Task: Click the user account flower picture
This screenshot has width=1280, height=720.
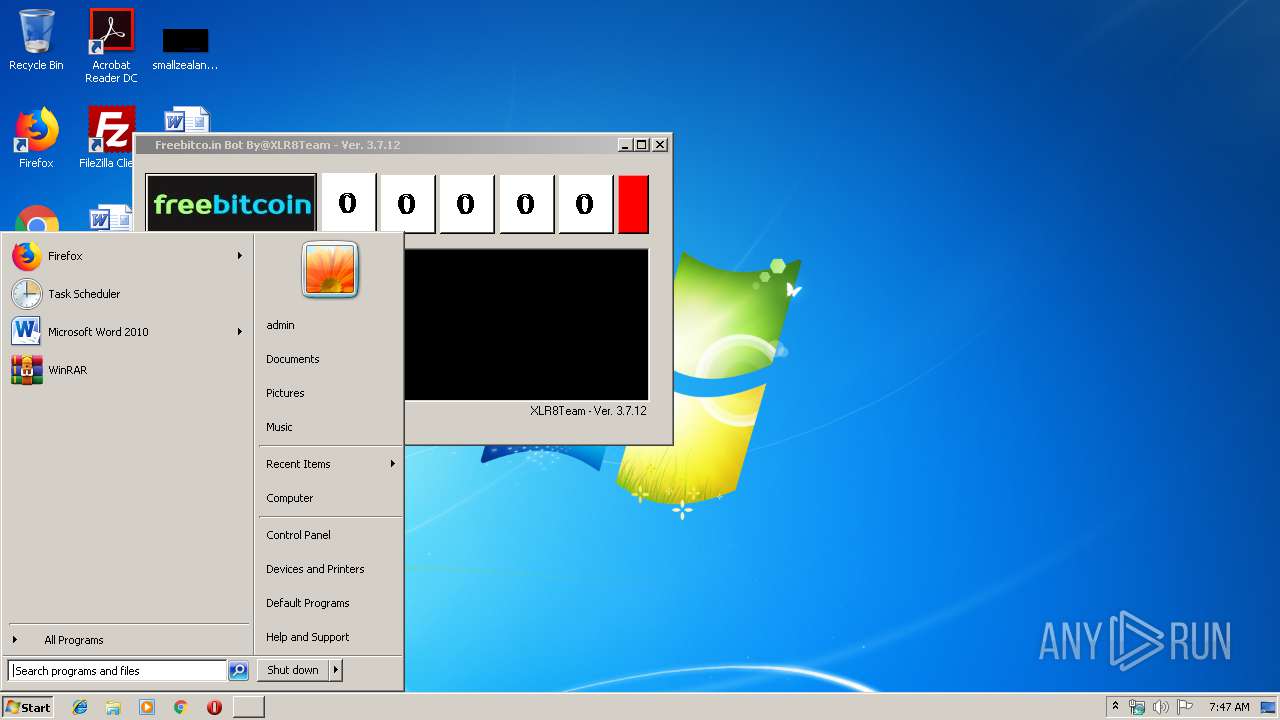Action: [330, 270]
